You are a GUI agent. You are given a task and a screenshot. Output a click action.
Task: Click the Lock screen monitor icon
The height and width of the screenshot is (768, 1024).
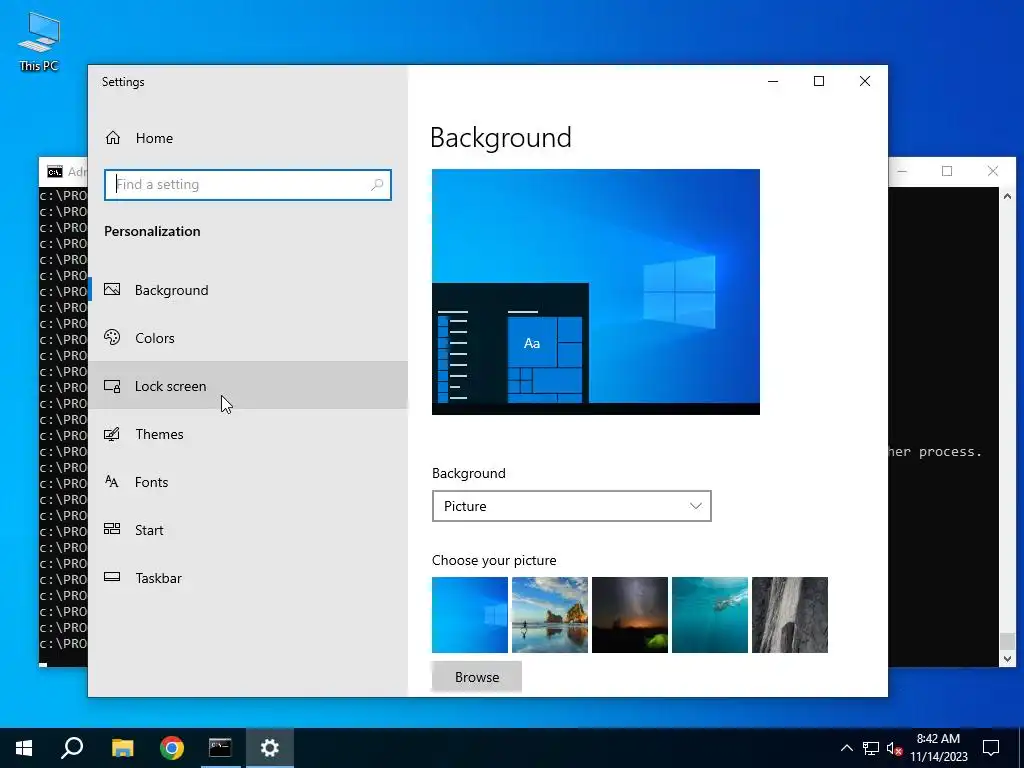(112, 386)
